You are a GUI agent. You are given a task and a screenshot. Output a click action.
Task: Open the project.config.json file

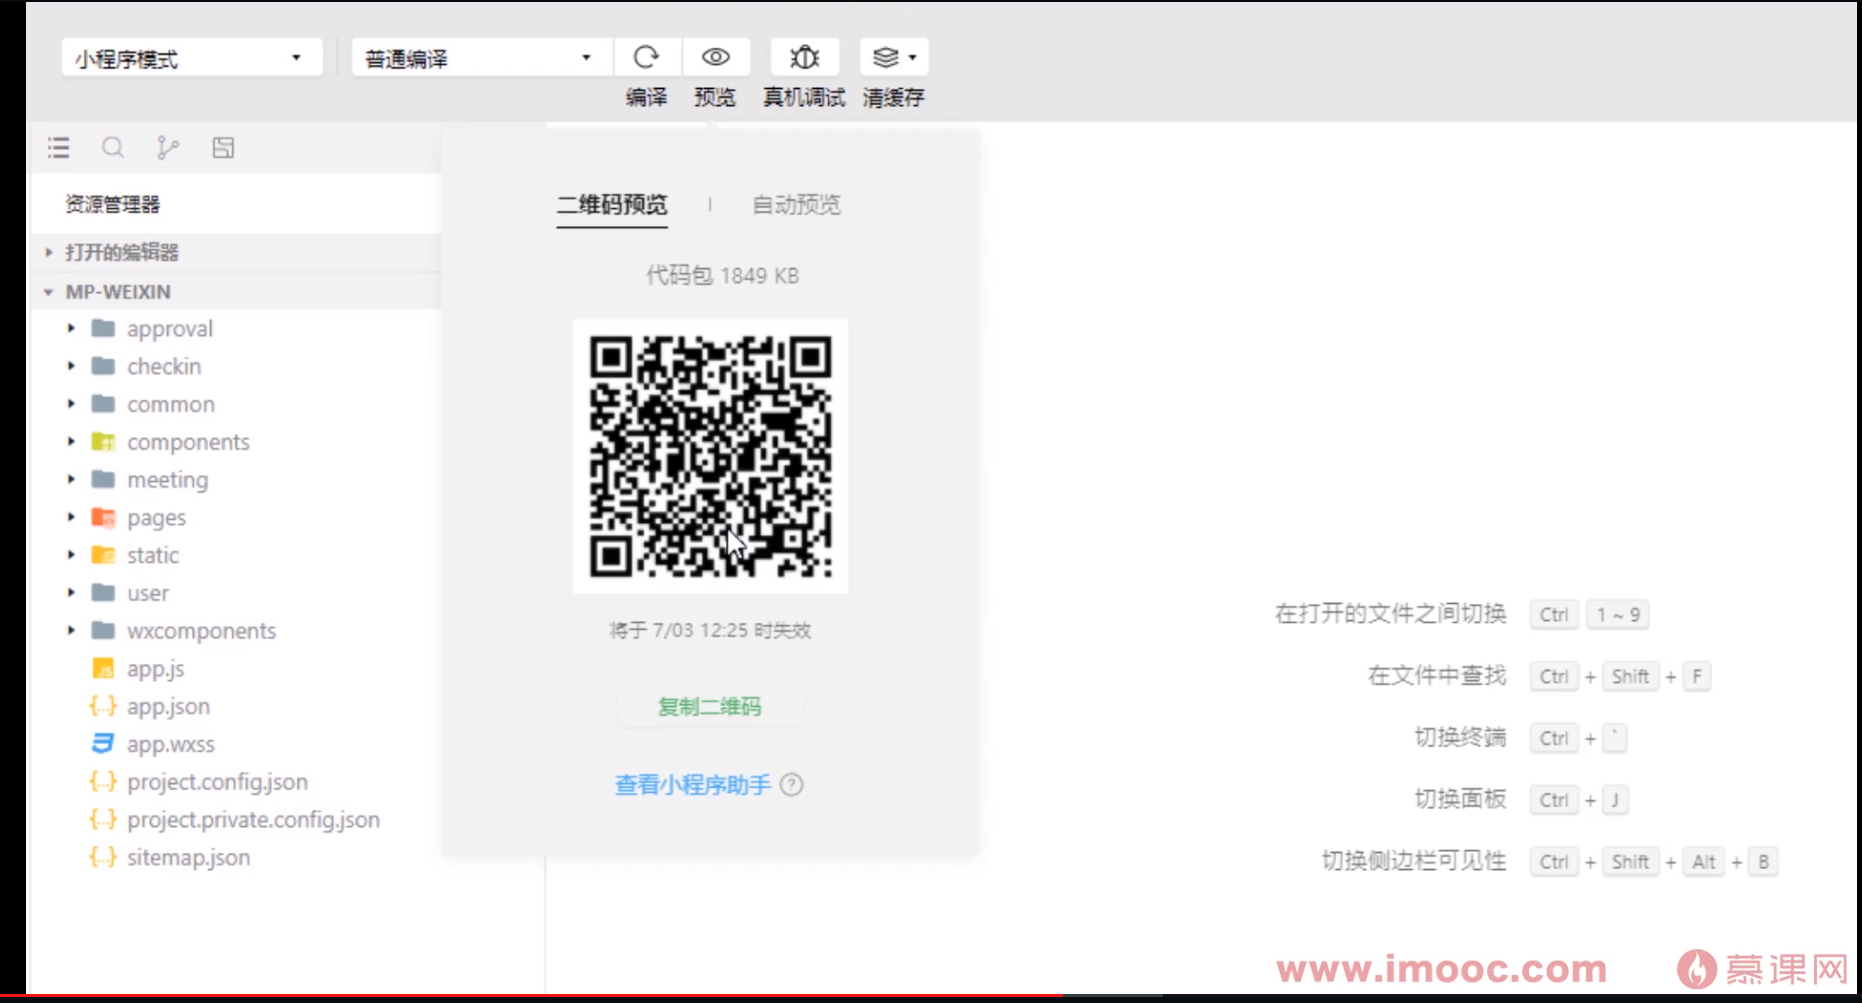(x=218, y=782)
